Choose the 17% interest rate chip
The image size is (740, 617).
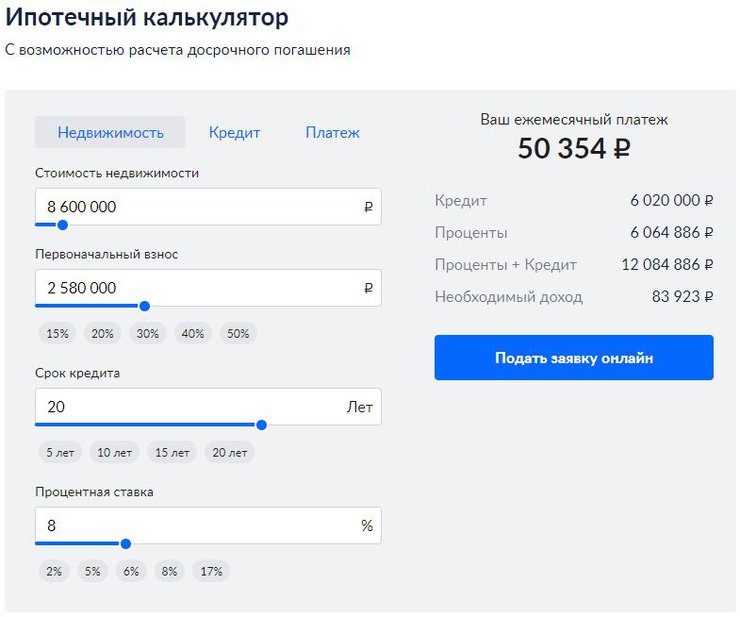pos(211,572)
